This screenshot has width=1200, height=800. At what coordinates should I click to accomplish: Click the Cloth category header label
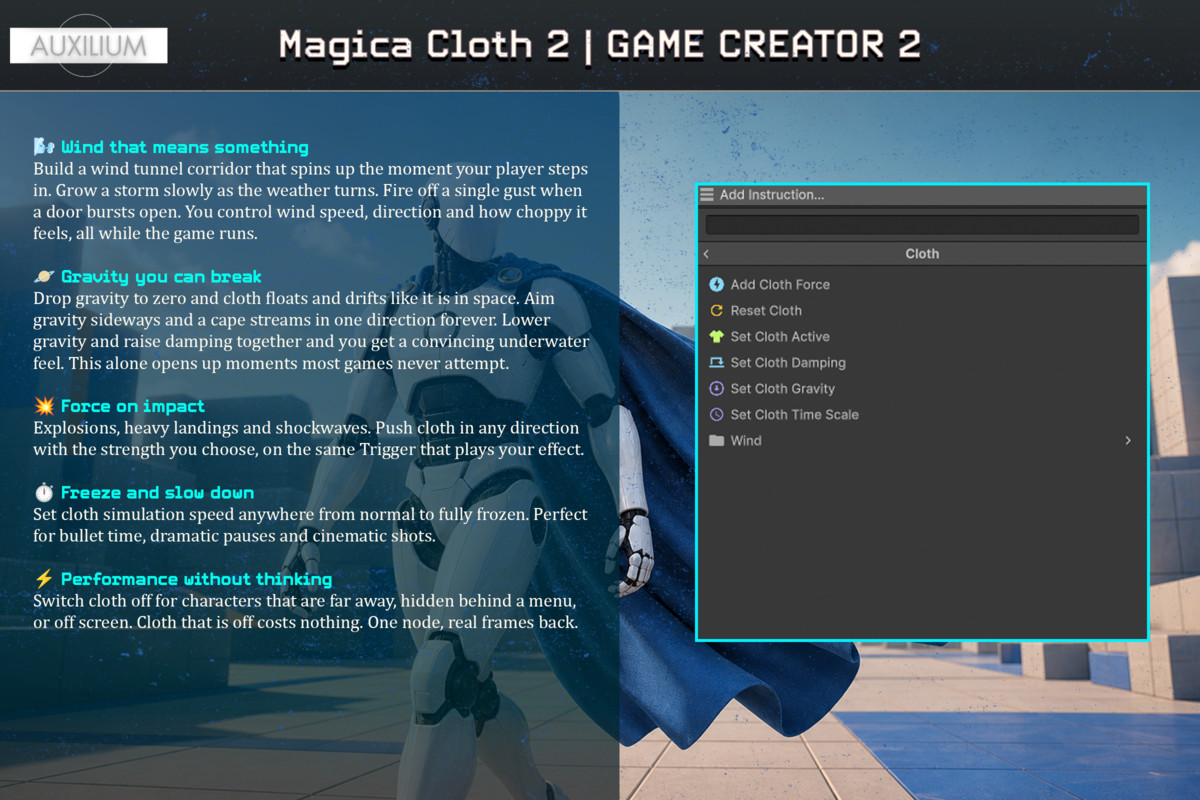click(x=922, y=254)
